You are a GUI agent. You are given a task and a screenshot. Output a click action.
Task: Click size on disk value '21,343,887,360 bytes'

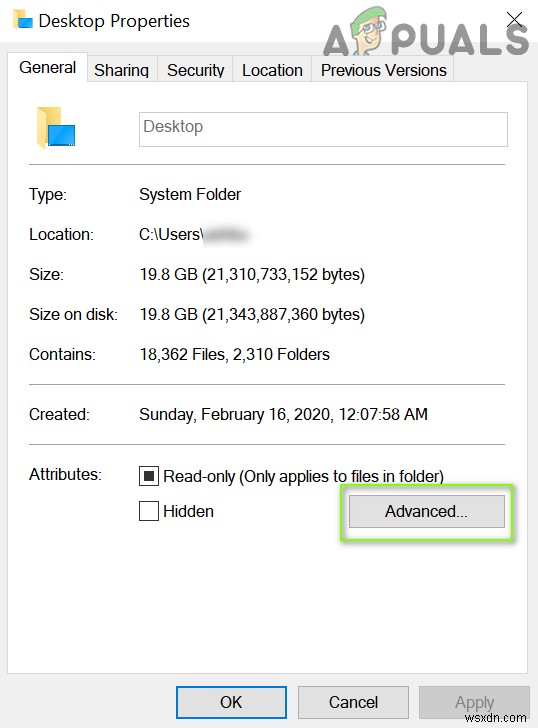pos(285,314)
